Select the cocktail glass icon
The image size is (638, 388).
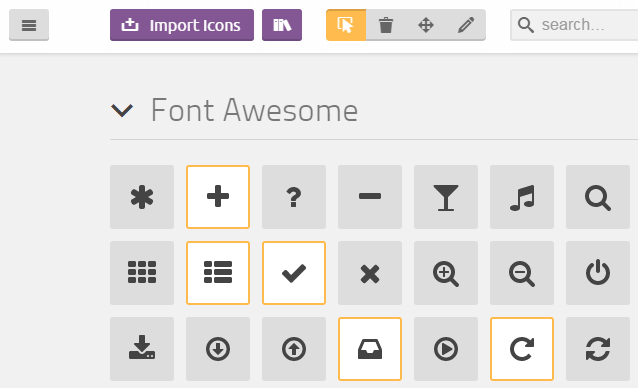(x=446, y=197)
